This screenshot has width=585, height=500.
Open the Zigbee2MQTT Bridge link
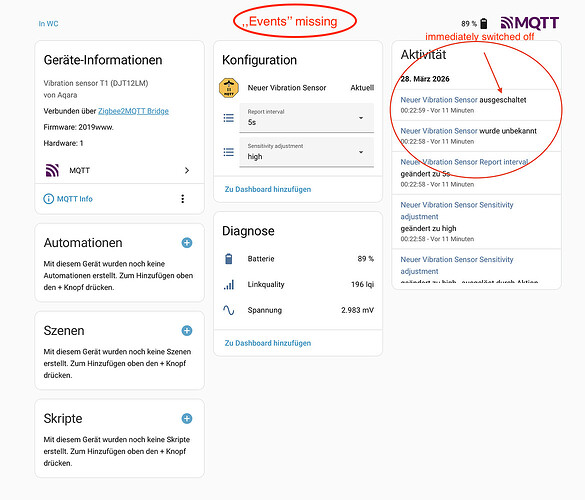[x=133, y=111]
